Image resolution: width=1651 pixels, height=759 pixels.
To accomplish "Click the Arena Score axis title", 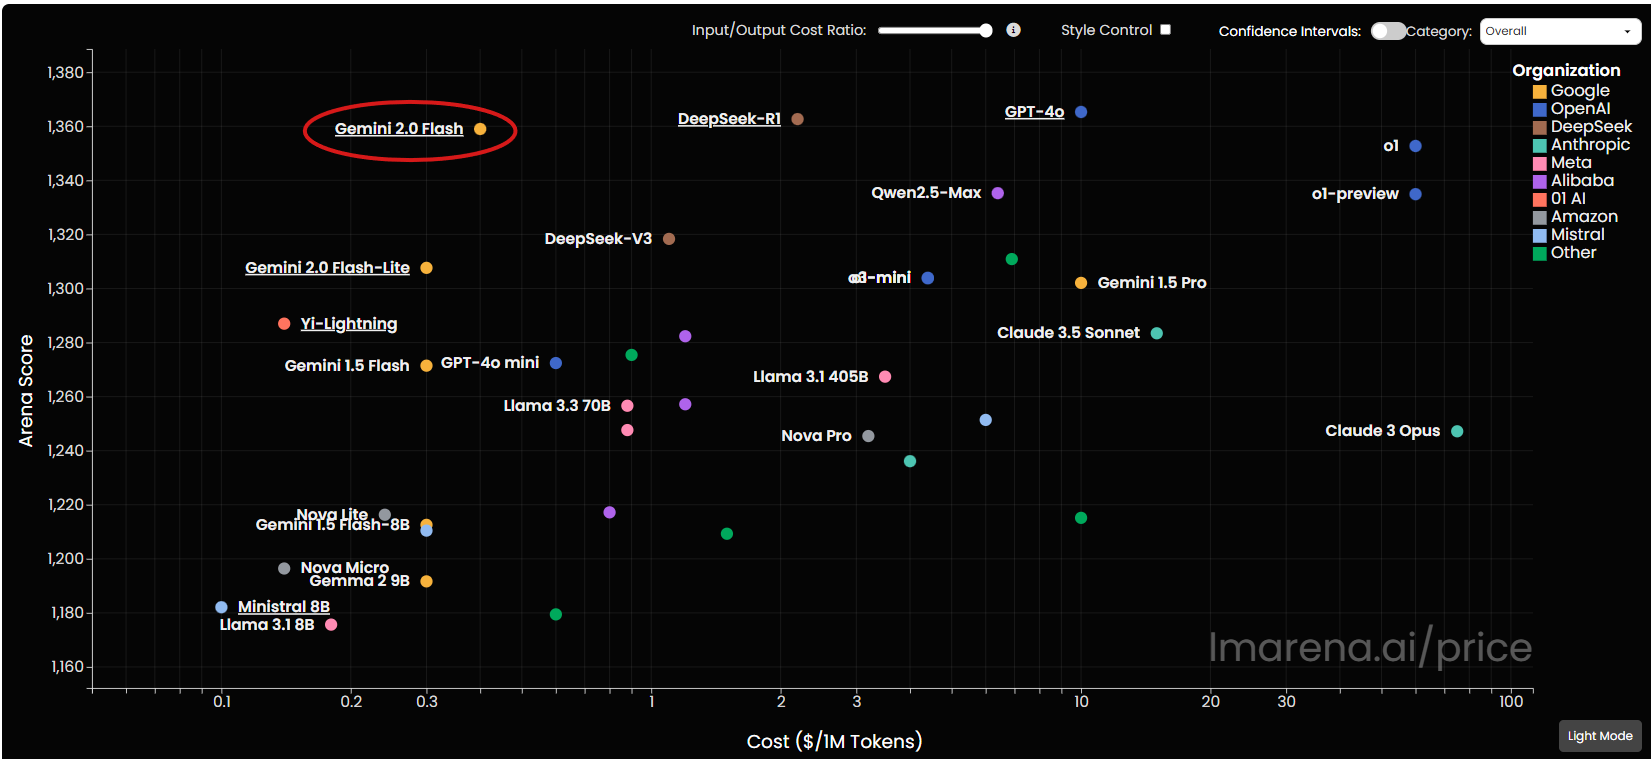I will (26, 390).
